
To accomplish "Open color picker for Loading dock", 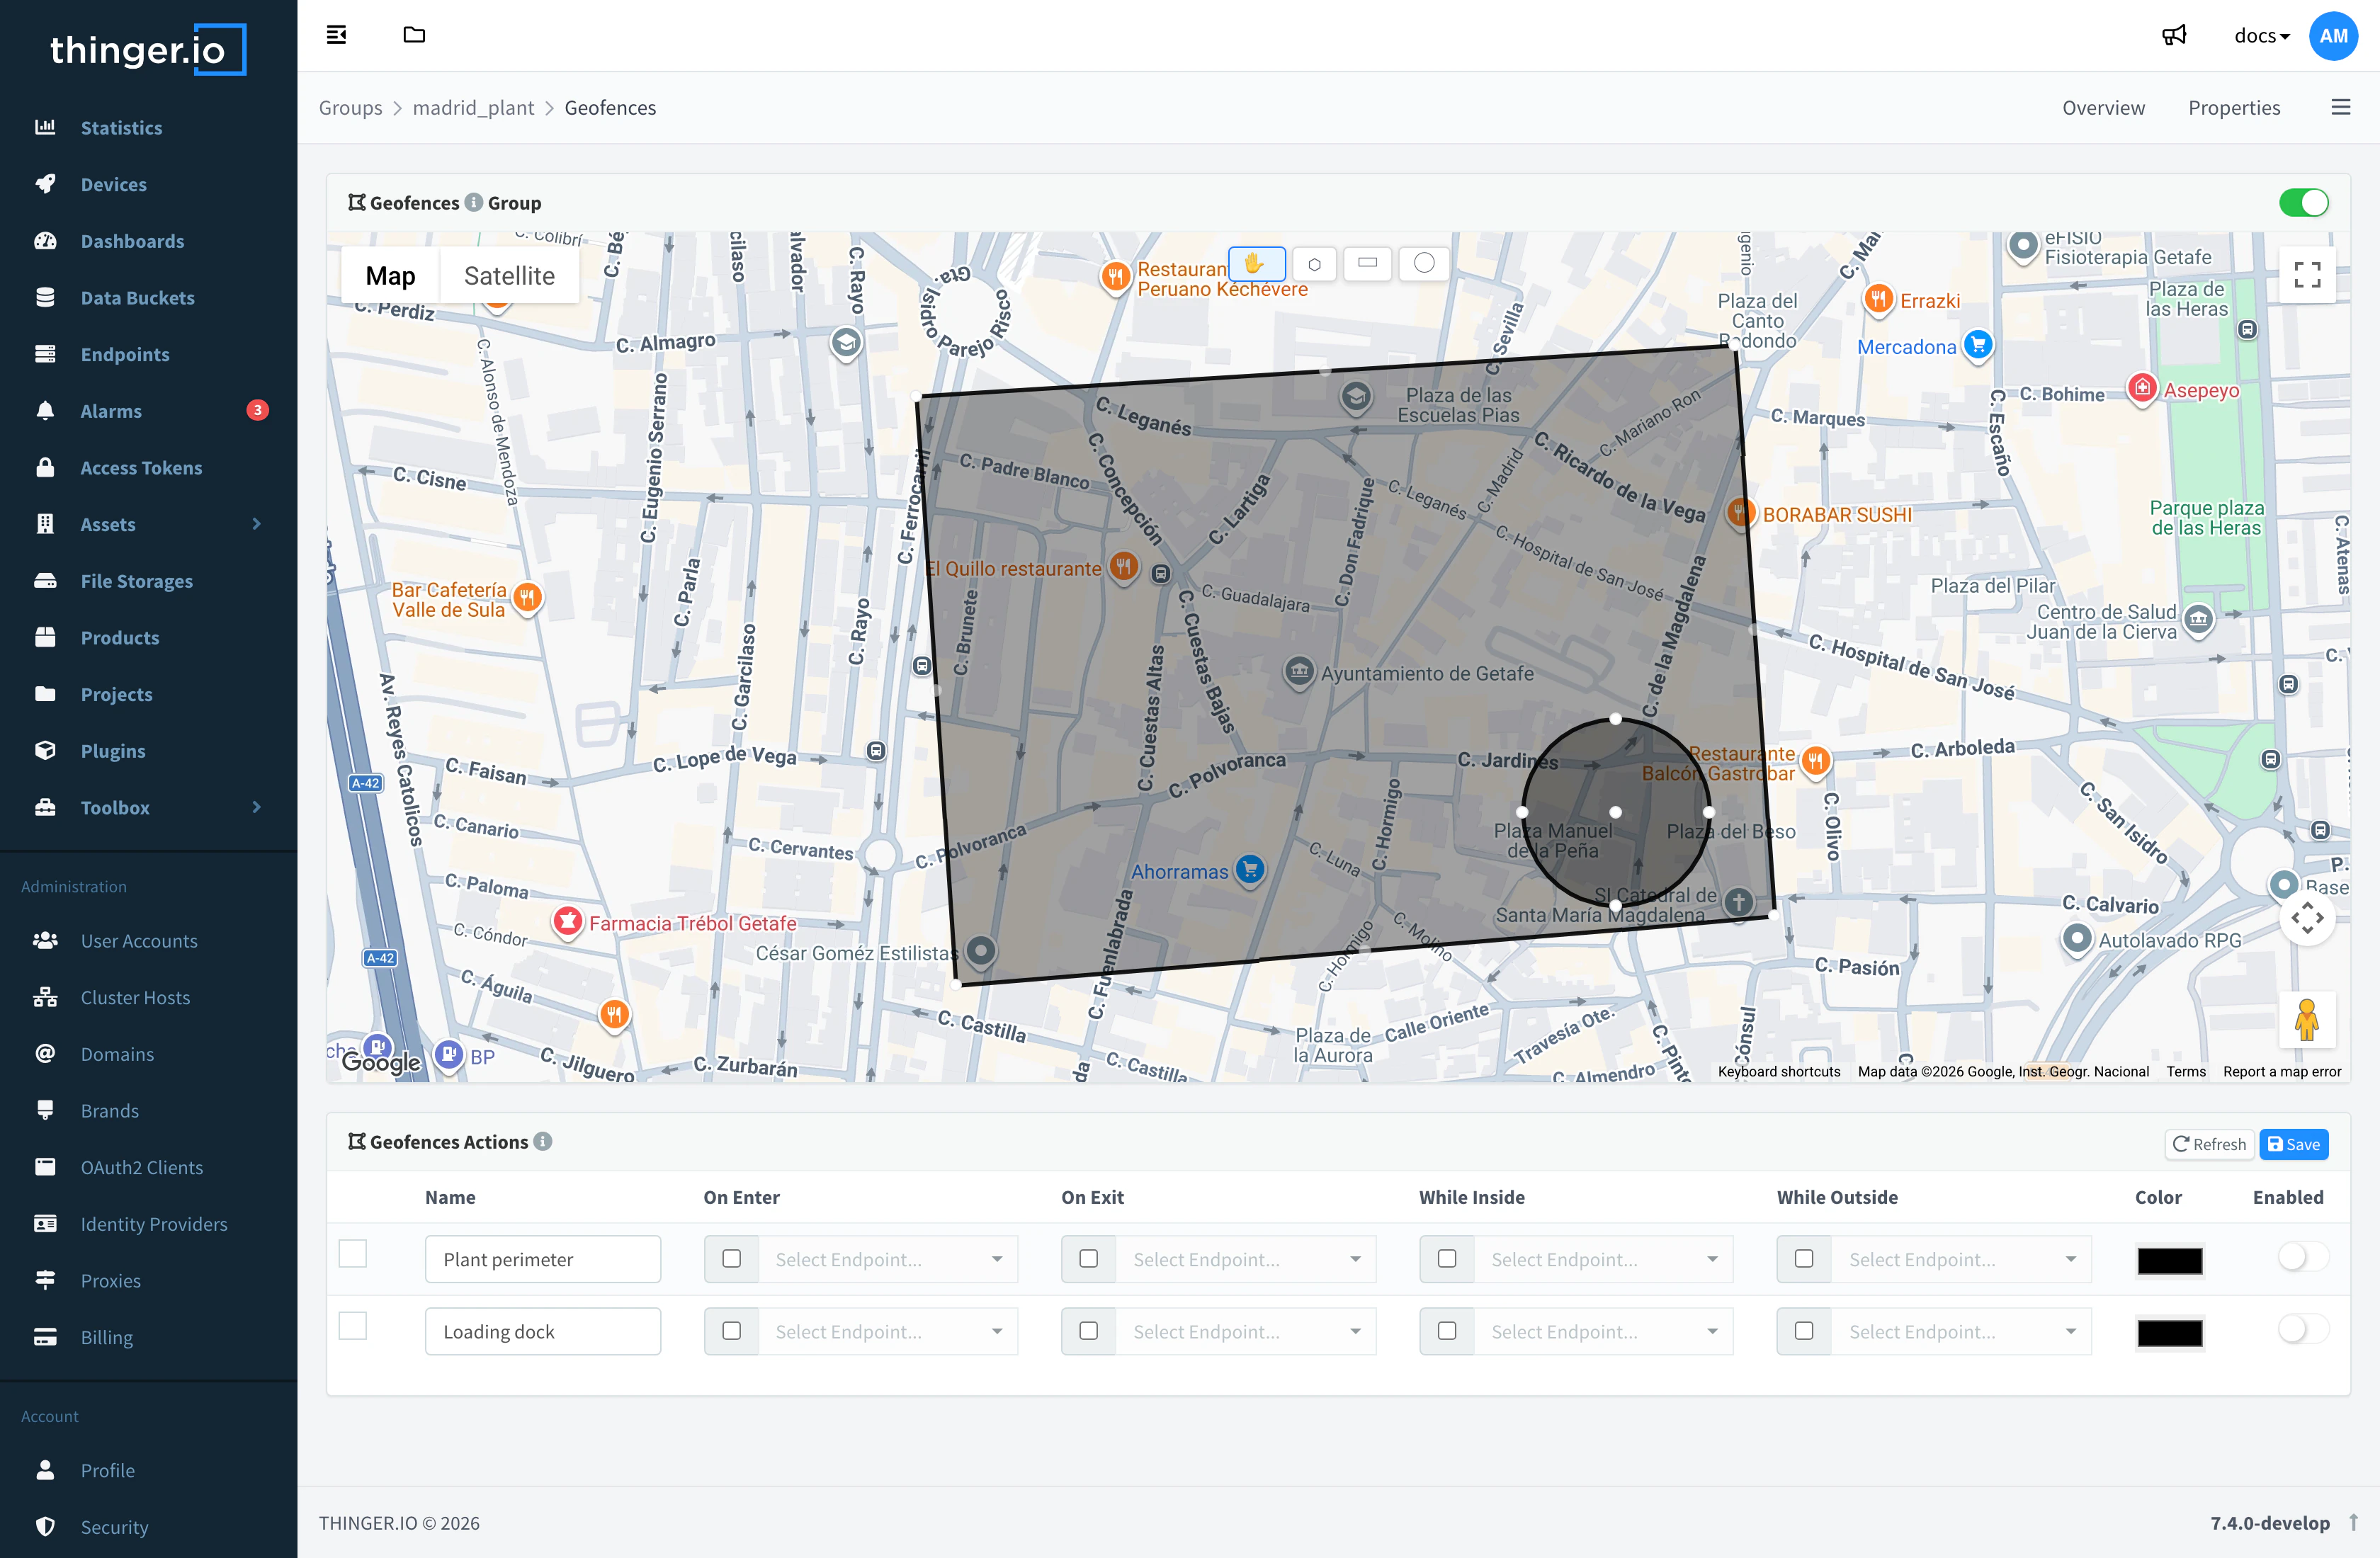I will [x=2169, y=1332].
